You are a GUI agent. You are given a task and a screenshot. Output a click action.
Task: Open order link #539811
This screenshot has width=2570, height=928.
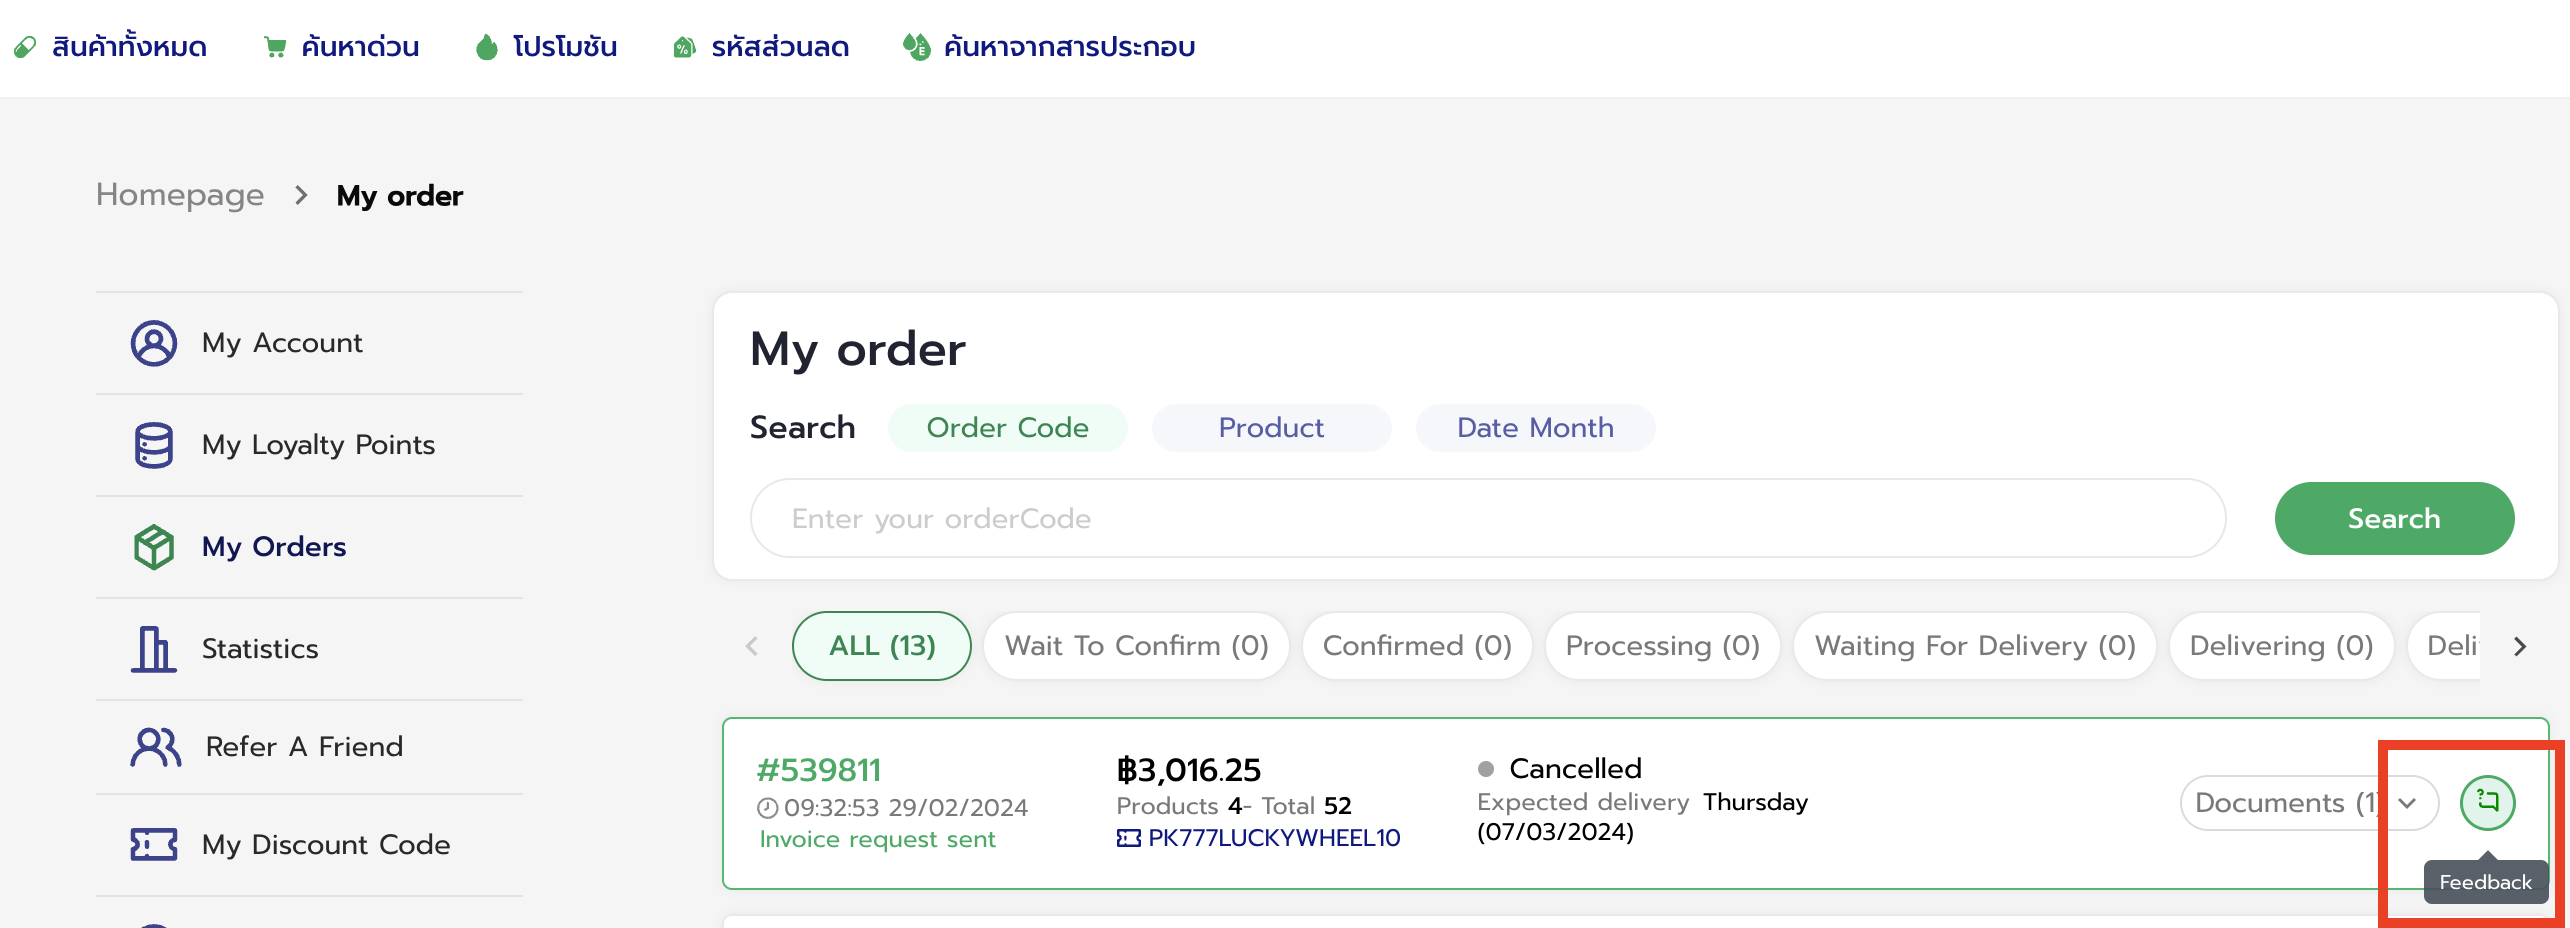[x=819, y=770]
